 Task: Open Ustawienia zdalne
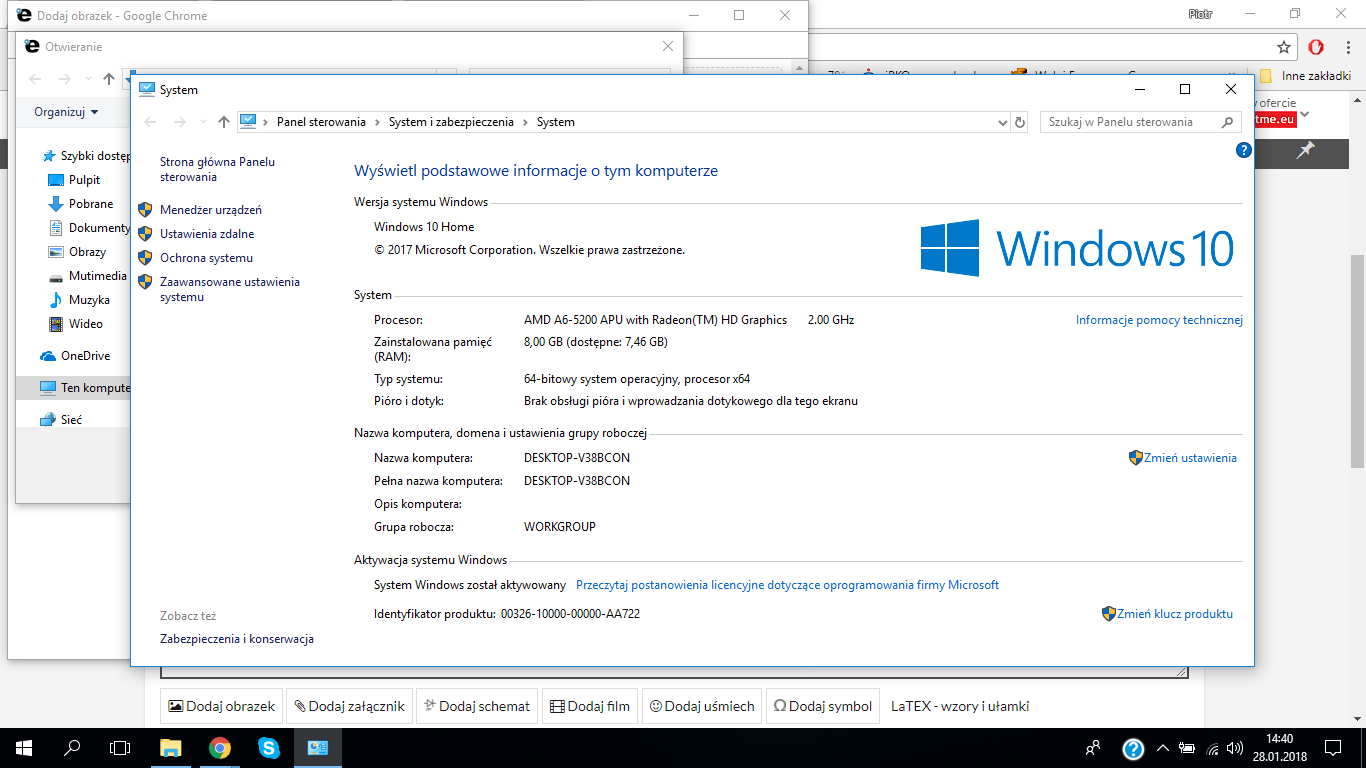(x=207, y=234)
